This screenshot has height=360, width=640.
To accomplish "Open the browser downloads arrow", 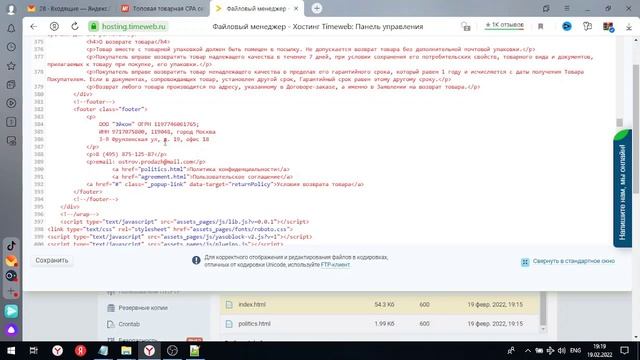I will point(629,27).
